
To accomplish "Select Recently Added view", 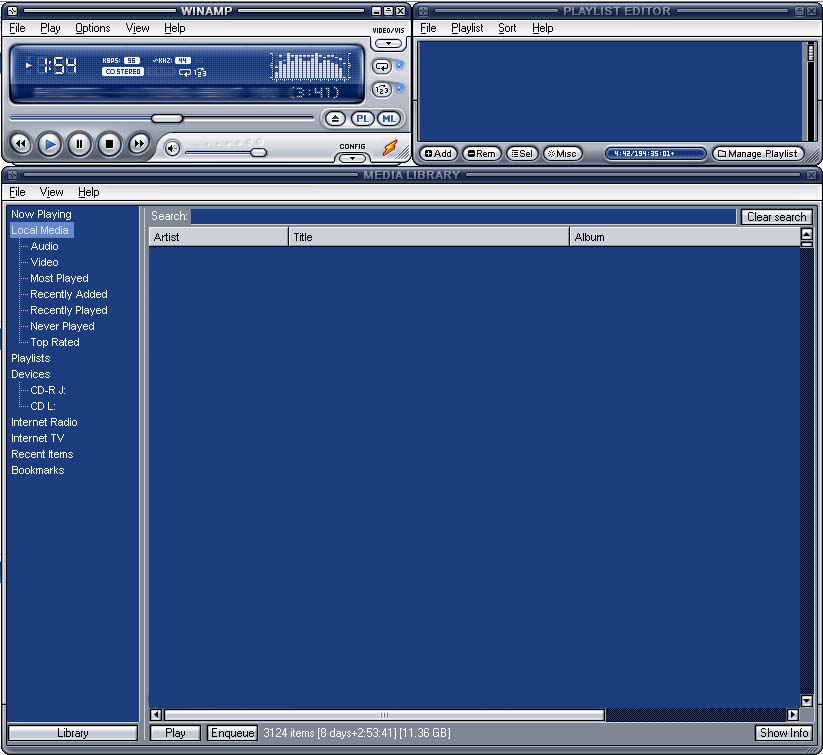I will (x=69, y=294).
